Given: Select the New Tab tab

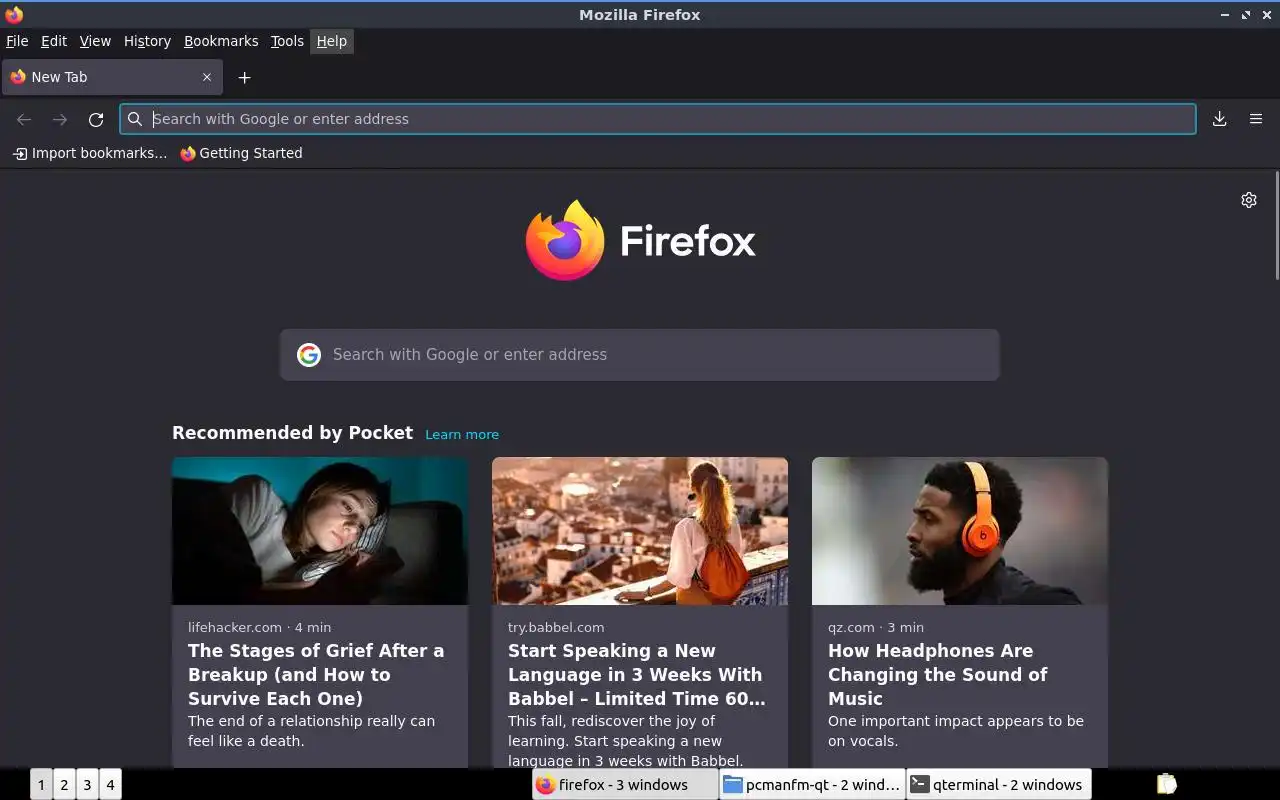Looking at the screenshot, I should [x=112, y=77].
